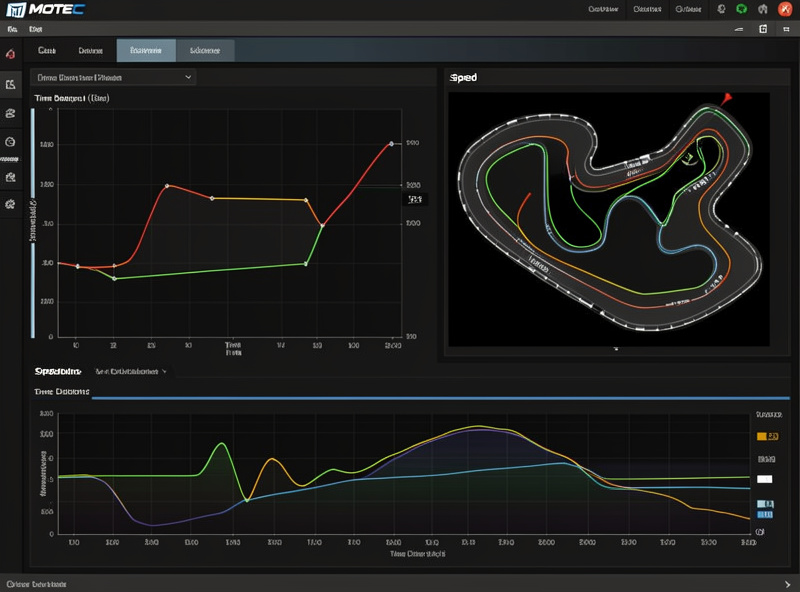Click the middle text link in top-right header
The height and width of the screenshot is (592, 800).
coord(647,9)
